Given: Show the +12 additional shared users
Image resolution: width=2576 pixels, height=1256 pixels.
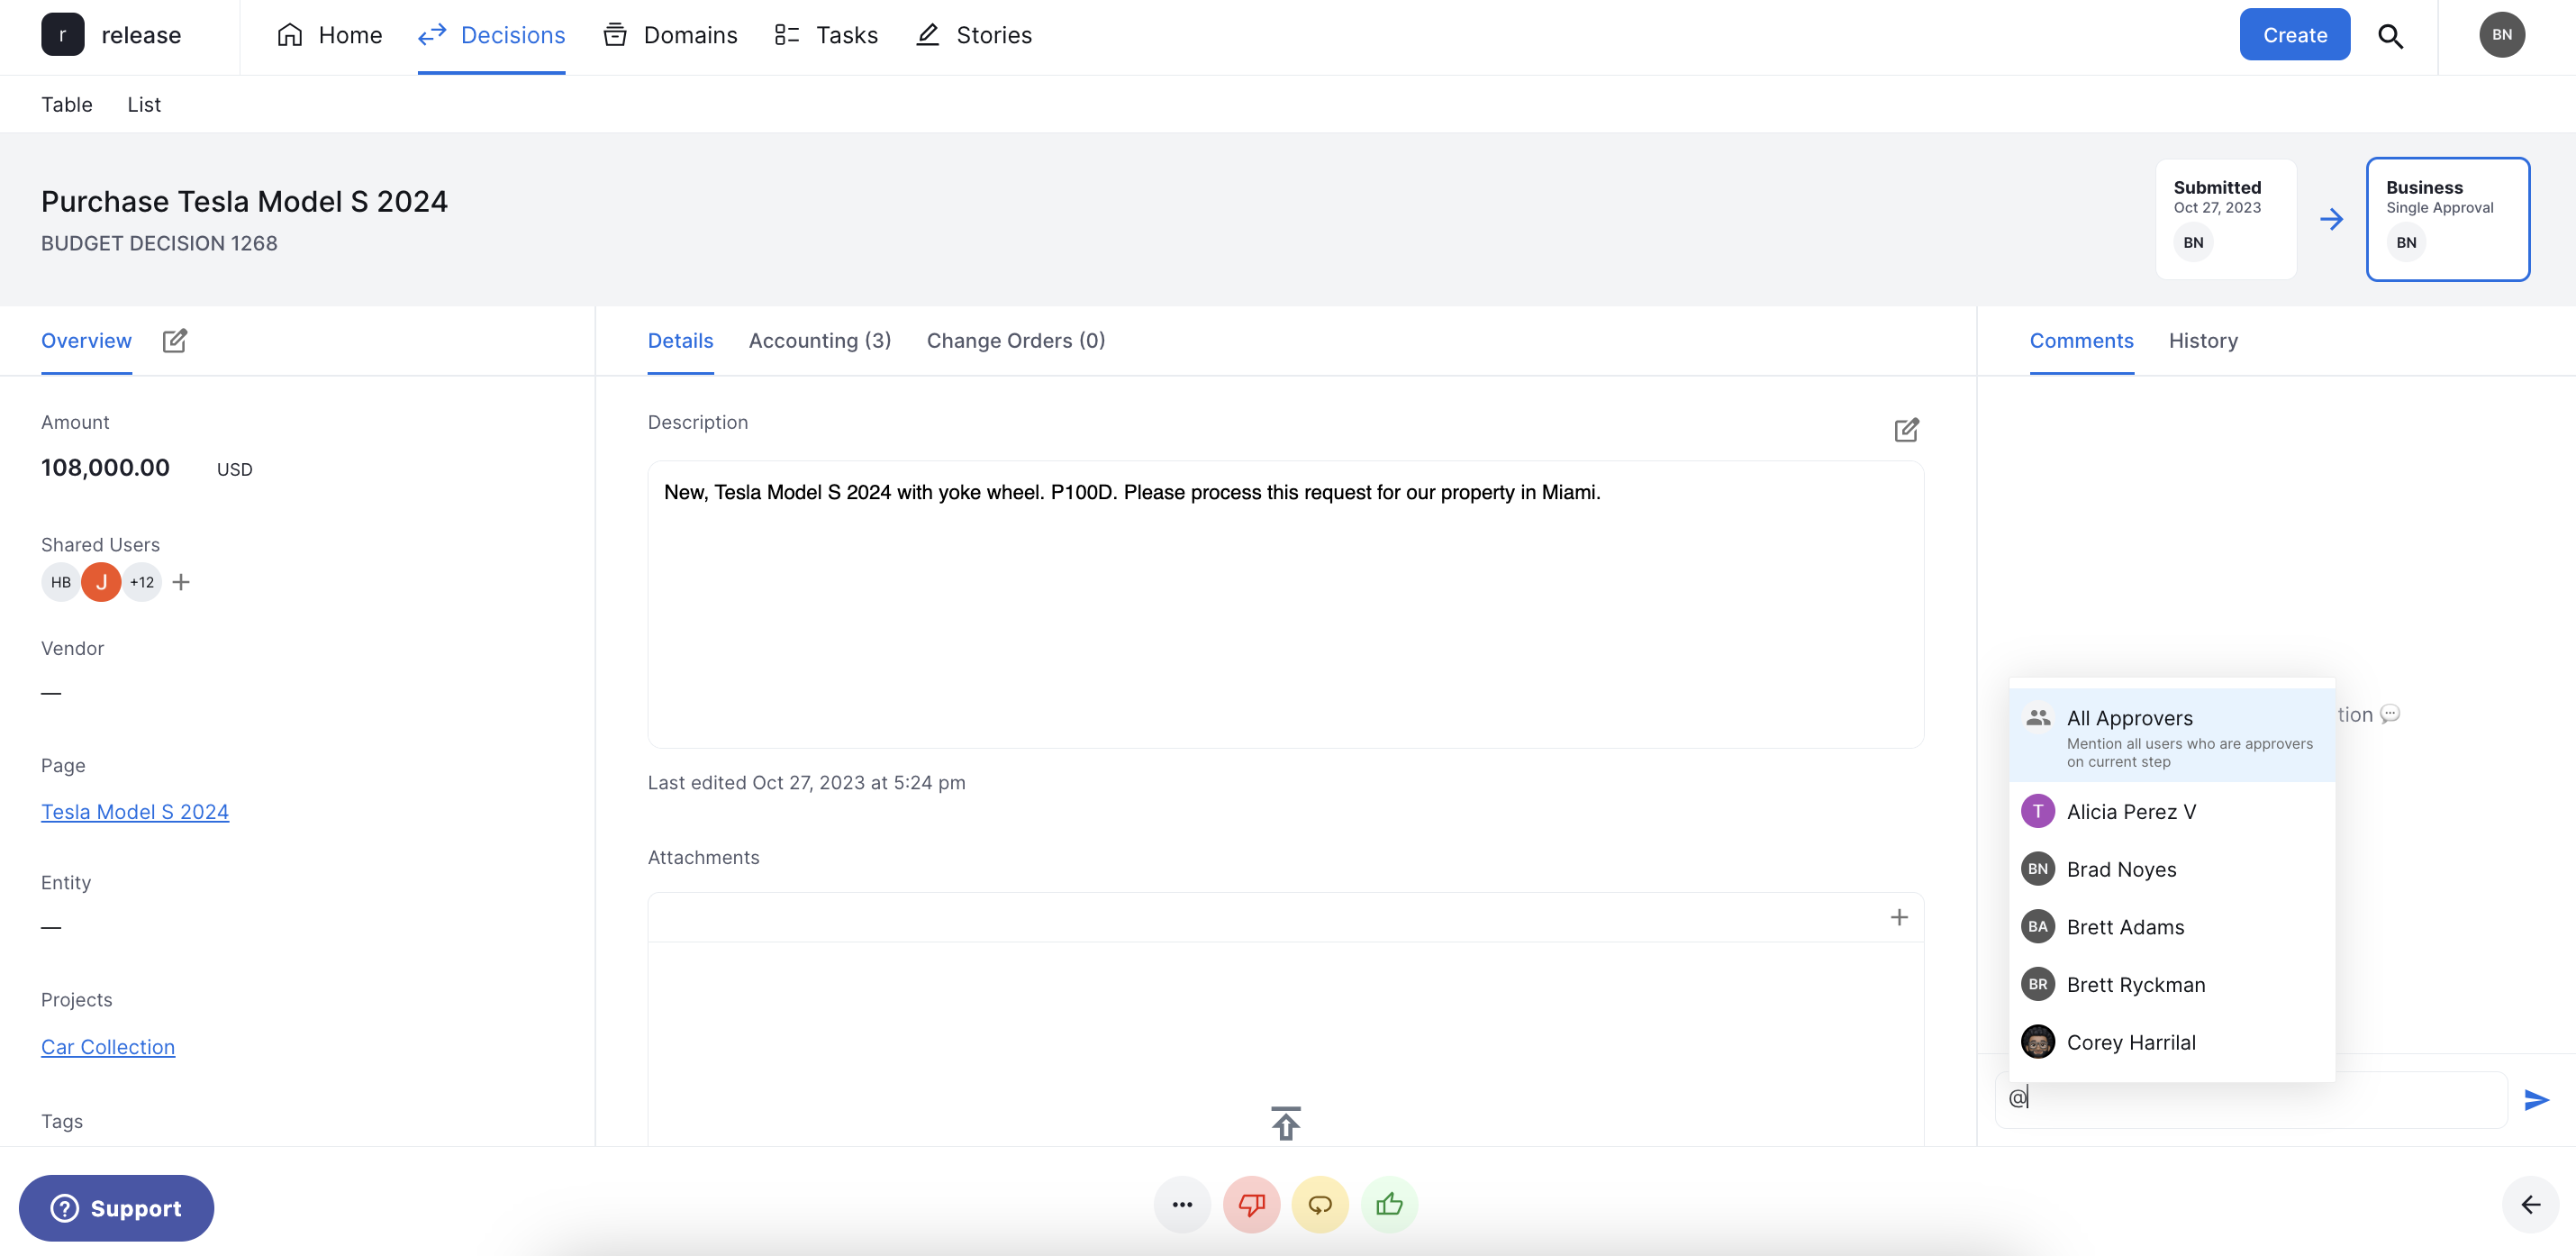Looking at the screenshot, I should point(142,582).
